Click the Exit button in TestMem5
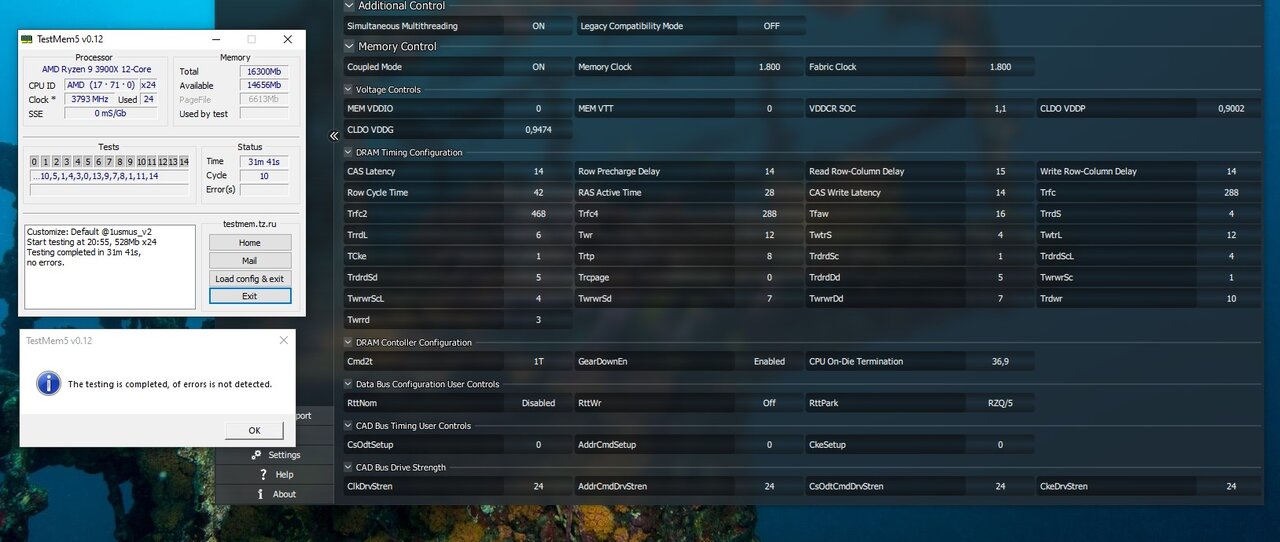This screenshot has width=1280, height=542. pos(250,296)
